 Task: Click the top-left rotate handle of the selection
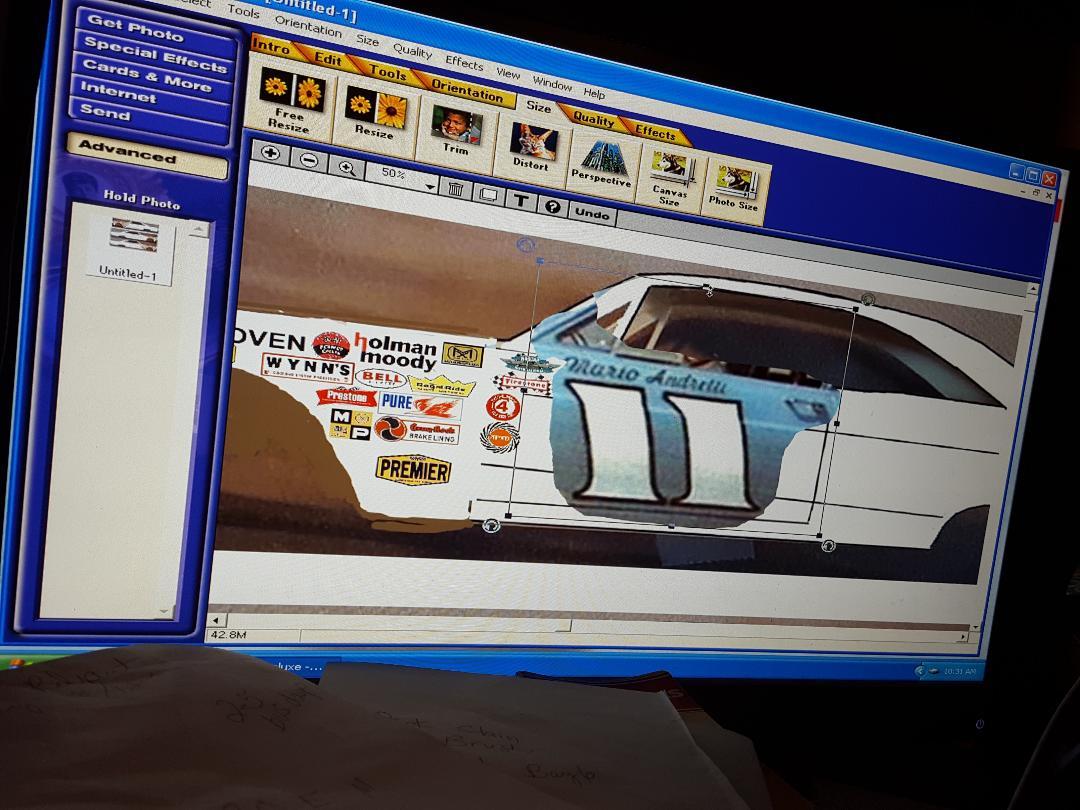tap(526, 245)
